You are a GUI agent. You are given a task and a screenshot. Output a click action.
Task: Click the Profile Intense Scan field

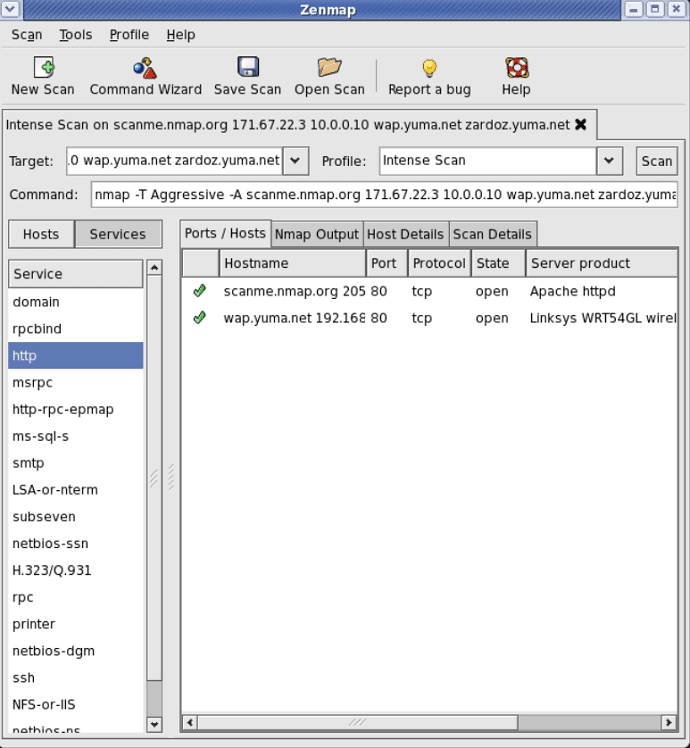(x=488, y=161)
